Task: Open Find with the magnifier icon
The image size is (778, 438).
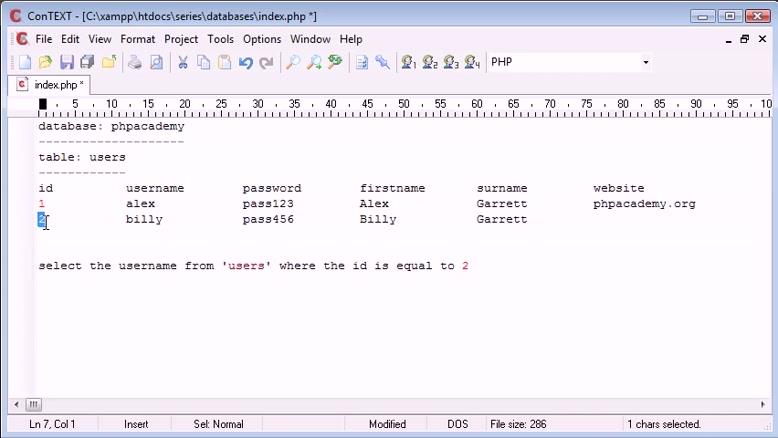Action: pos(293,63)
